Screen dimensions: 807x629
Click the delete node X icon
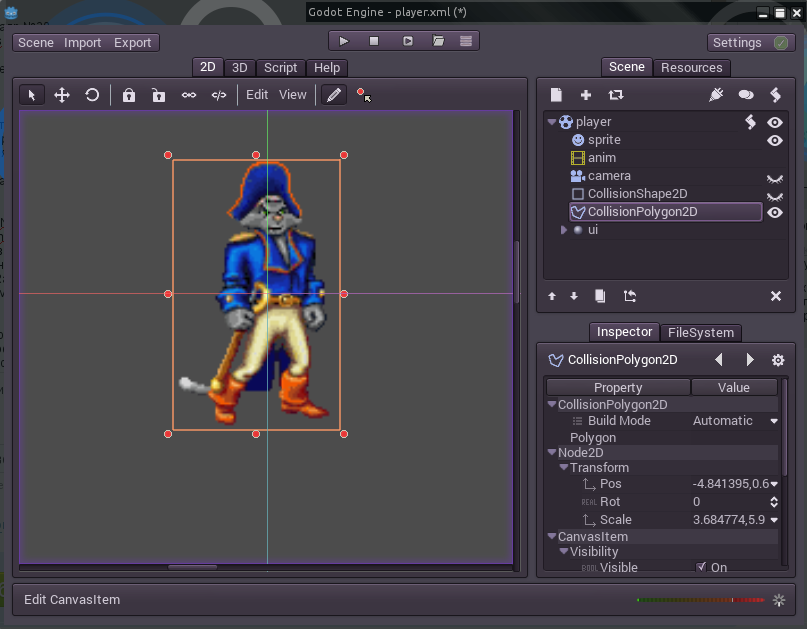[775, 296]
